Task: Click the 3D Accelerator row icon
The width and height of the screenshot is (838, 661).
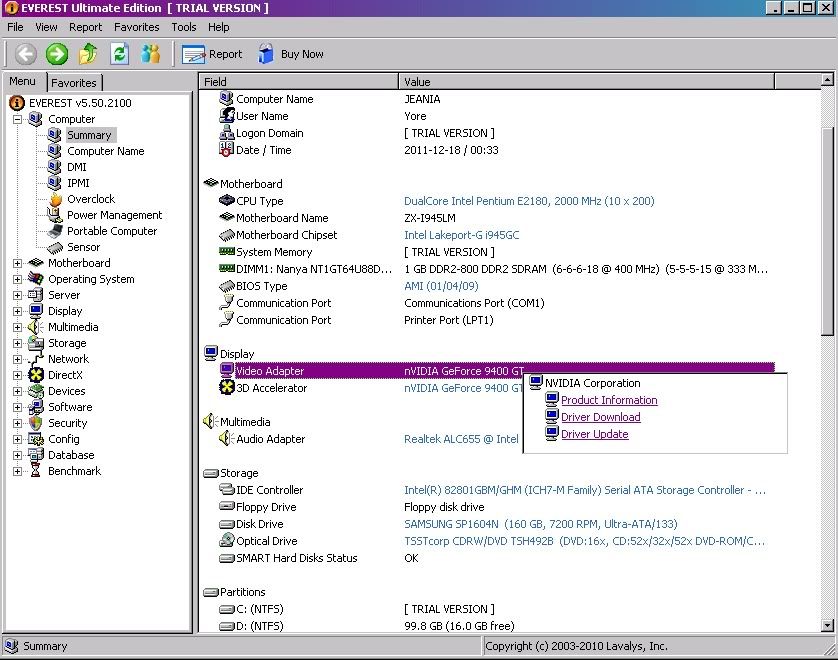Action: (x=227, y=387)
